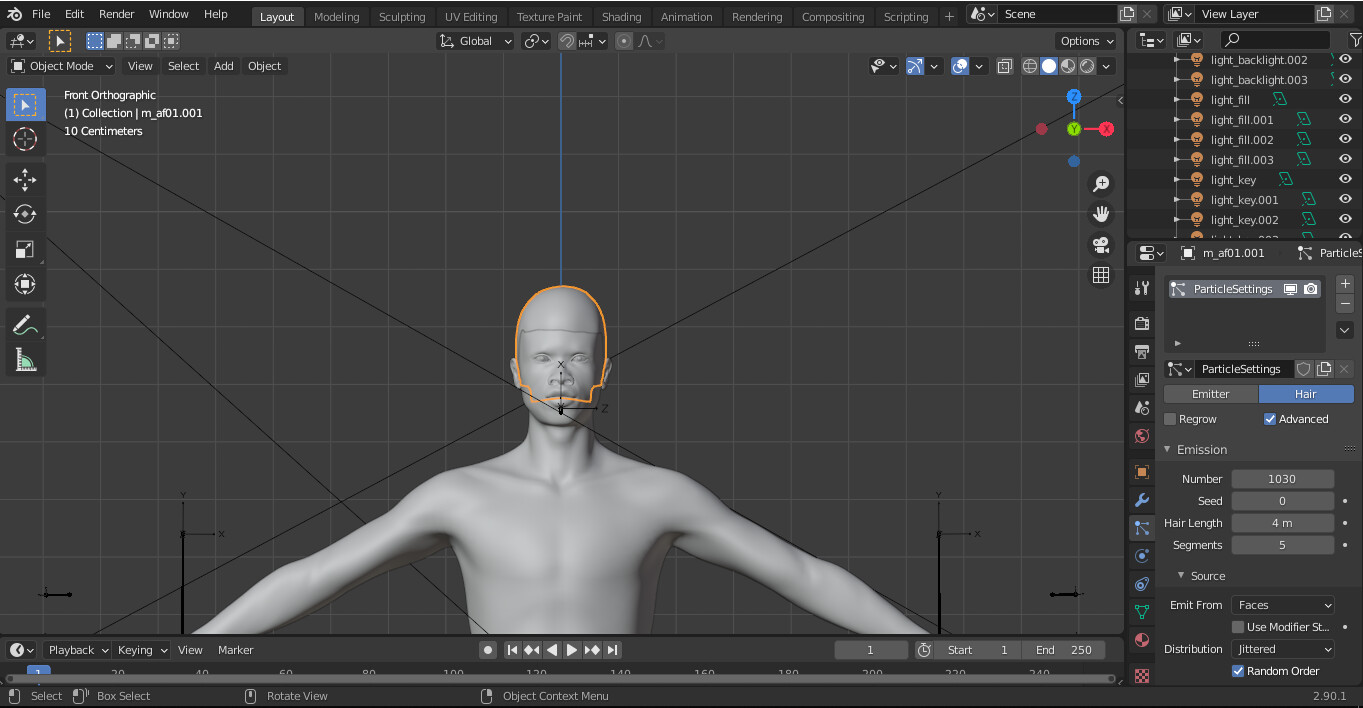The image size is (1363, 708).
Task: Open the Emit From Faces dropdown
Action: click(x=1283, y=605)
